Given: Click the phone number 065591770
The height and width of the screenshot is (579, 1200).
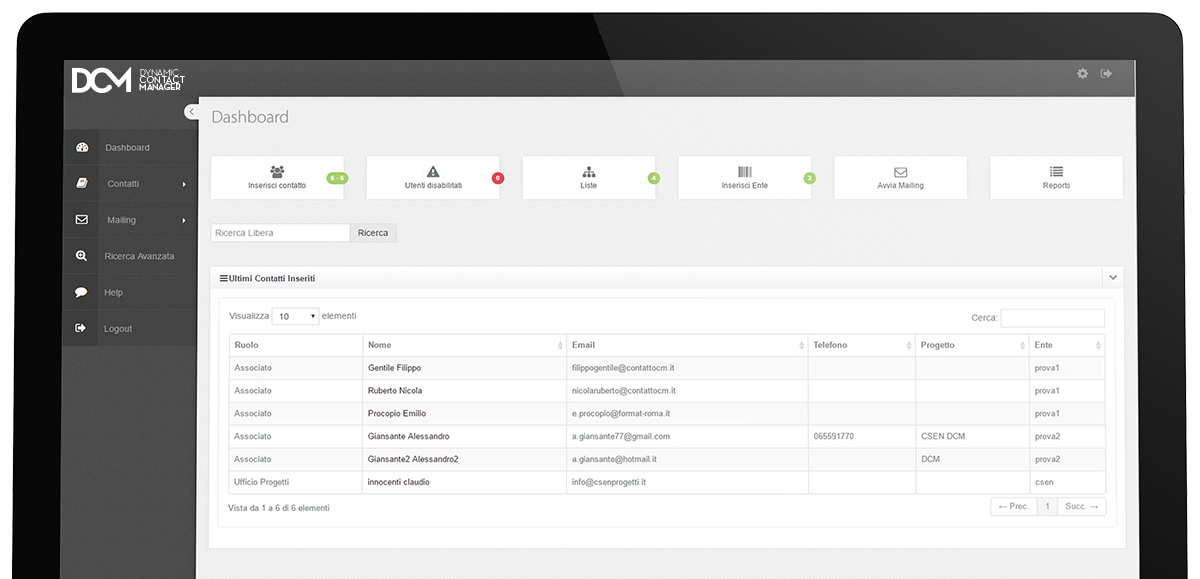Looking at the screenshot, I should 834,437.
